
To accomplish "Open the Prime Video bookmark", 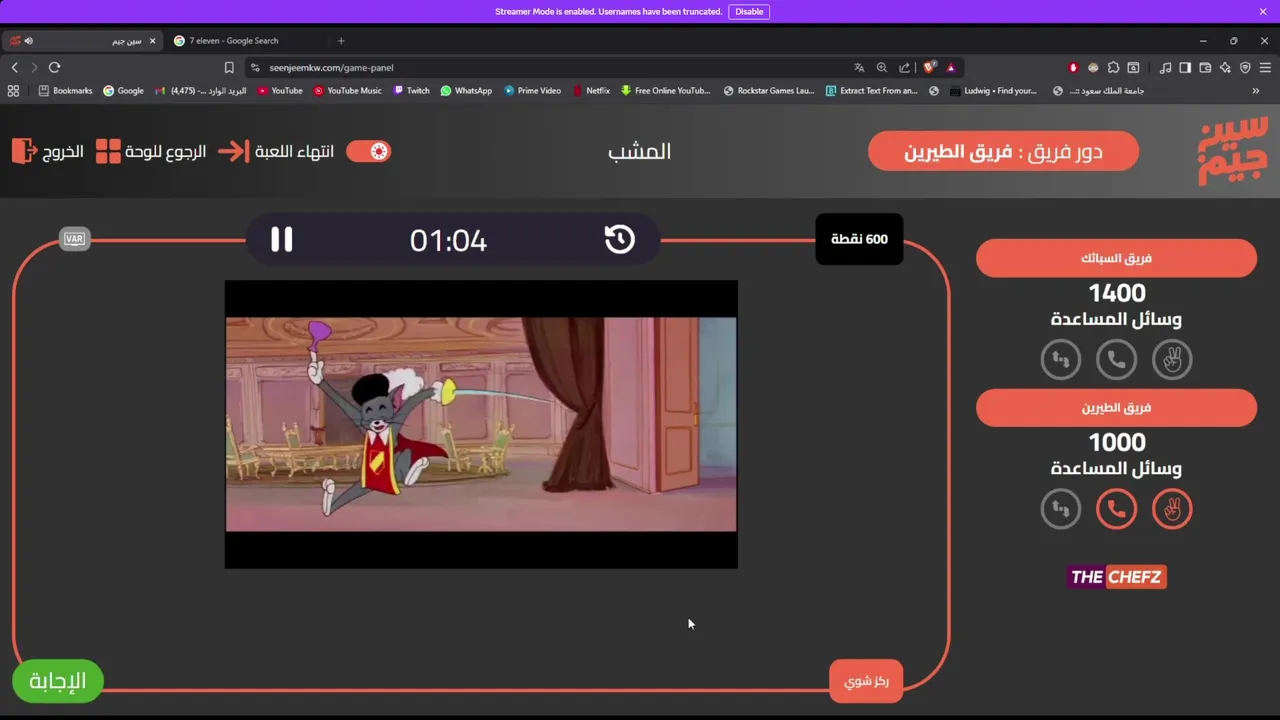I will (532, 90).
